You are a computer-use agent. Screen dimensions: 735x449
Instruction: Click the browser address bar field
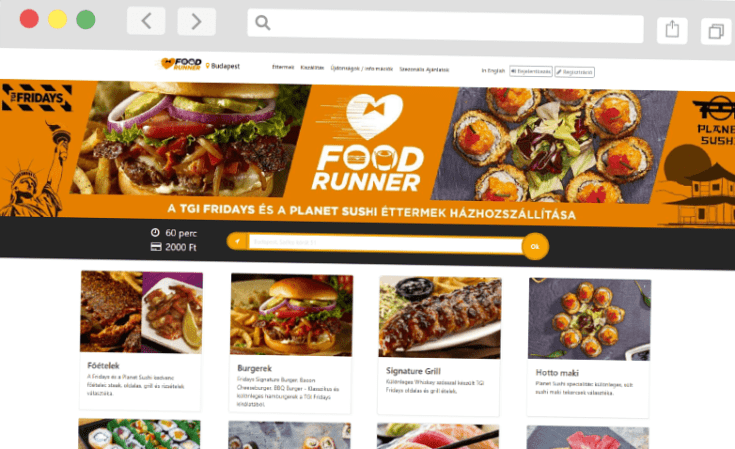click(445, 25)
